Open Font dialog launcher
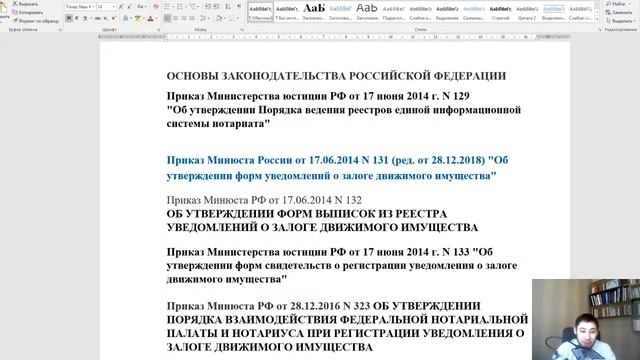Screen dimensions: 640x360 pos(159,30)
